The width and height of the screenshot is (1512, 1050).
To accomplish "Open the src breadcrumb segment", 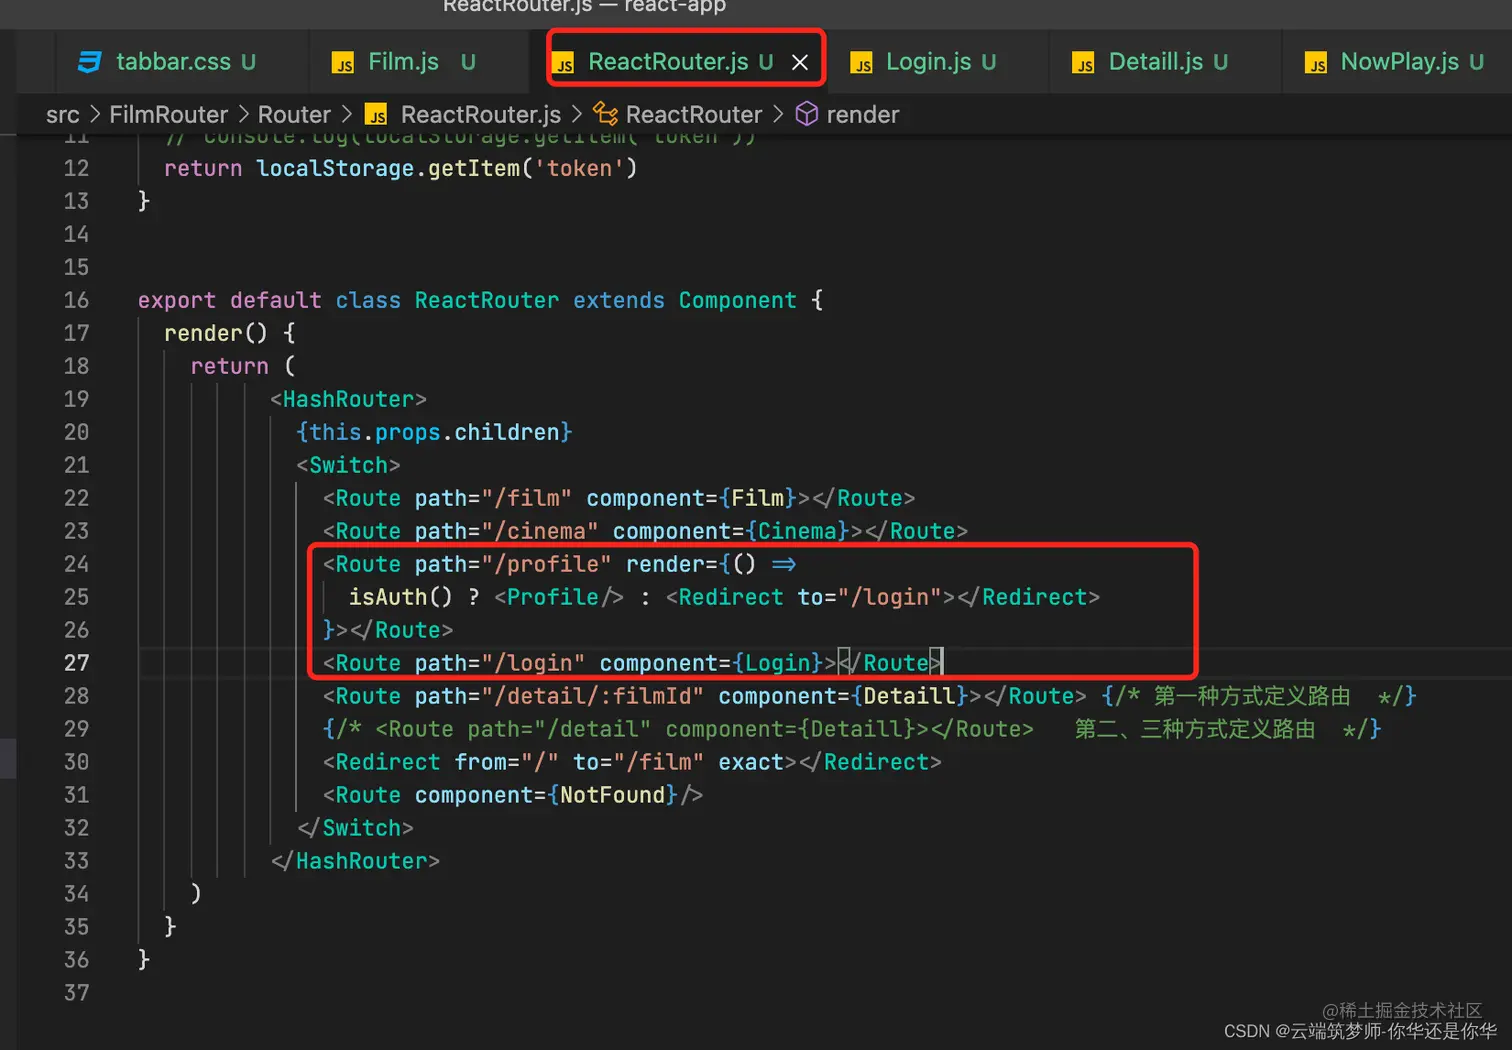I will pyautogui.click(x=63, y=115).
